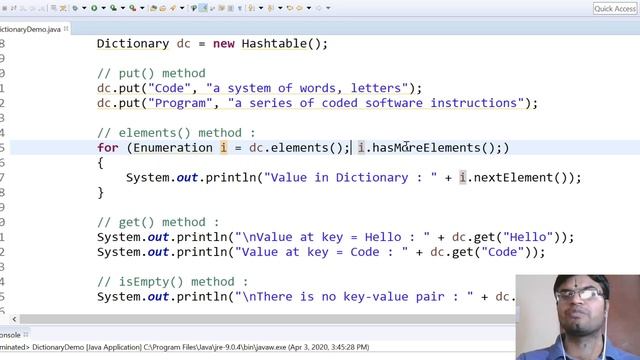
Task: Click hasMoreElements() in the for loop
Action: [x=433, y=148]
